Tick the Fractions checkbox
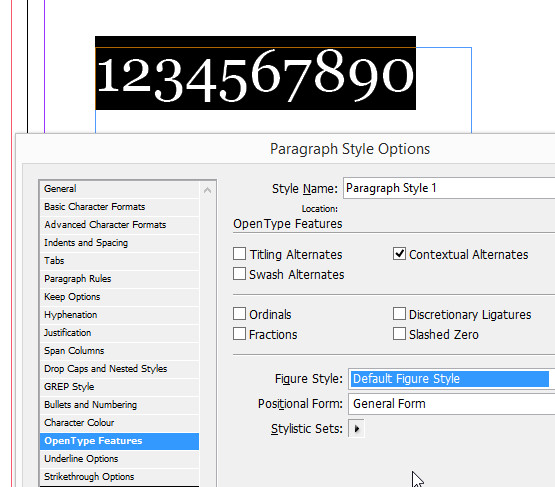Screen dimensions: 555x487 pyautogui.click(x=240, y=334)
